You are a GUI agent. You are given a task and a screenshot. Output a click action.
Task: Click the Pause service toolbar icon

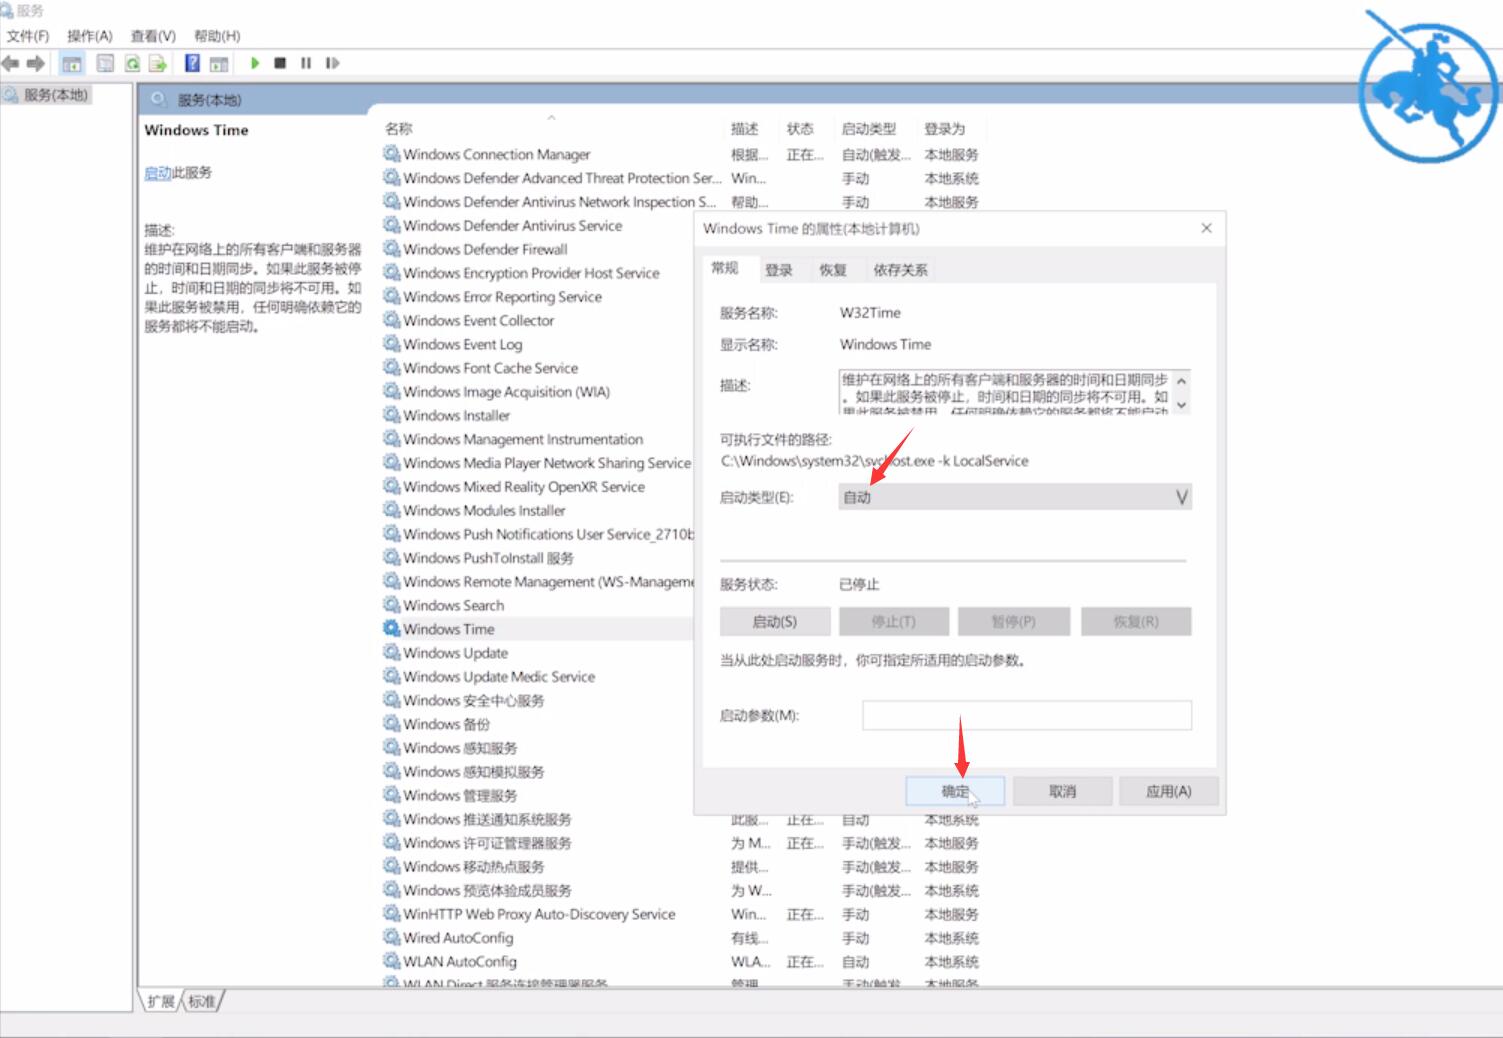(x=306, y=63)
